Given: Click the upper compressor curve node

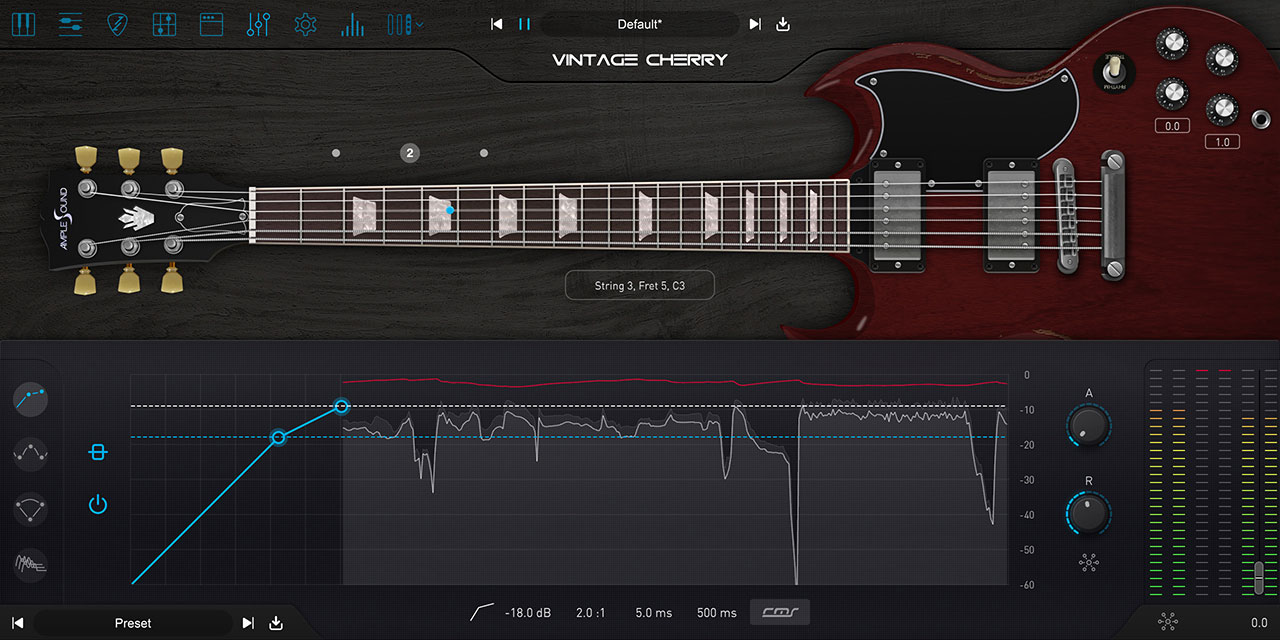Looking at the screenshot, I should tap(341, 406).
